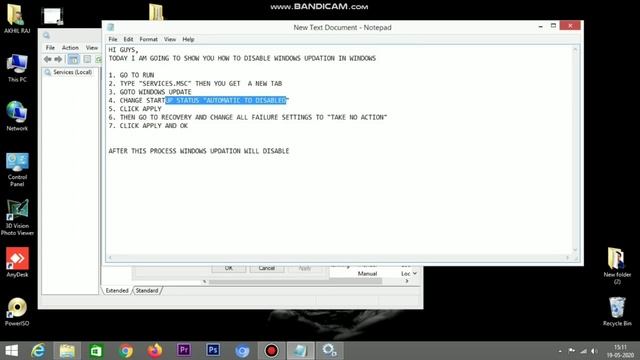Image resolution: width=640 pixels, height=360 pixels.
Task: Click the "HI GUYS," line in Notepad
Action: coord(123,50)
